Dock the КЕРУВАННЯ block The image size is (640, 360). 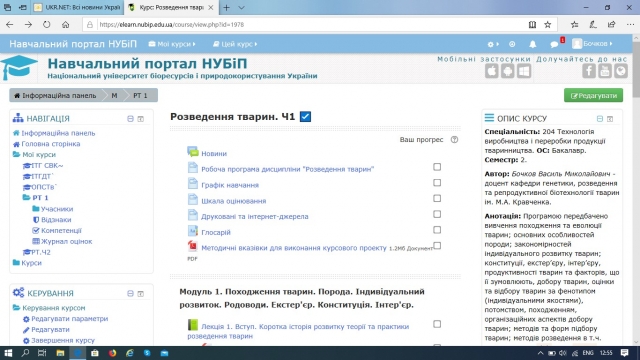[140, 293]
